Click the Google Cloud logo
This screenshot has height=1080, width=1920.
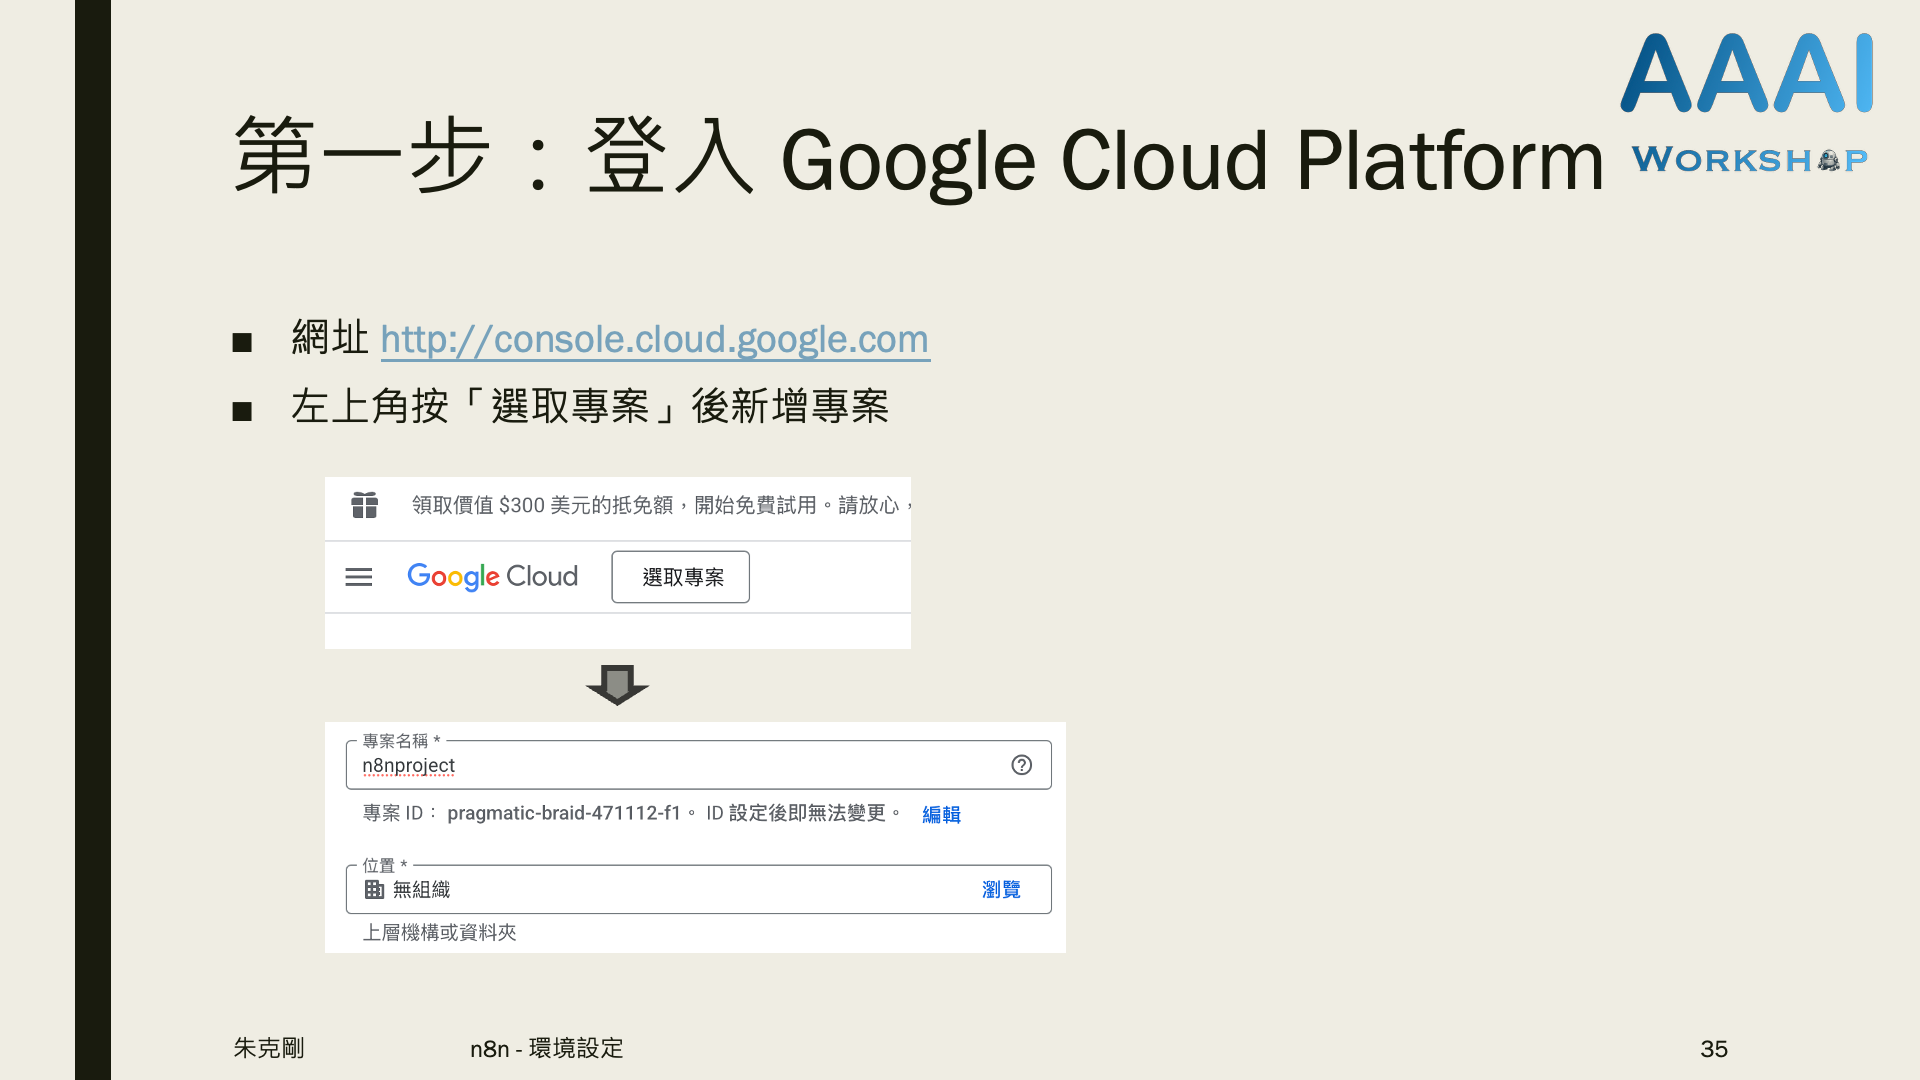[x=492, y=577]
